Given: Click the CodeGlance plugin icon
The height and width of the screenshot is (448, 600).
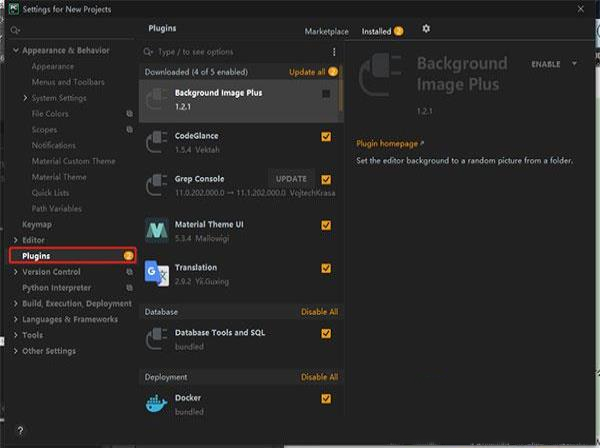Looking at the screenshot, I should [x=157, y=141].
